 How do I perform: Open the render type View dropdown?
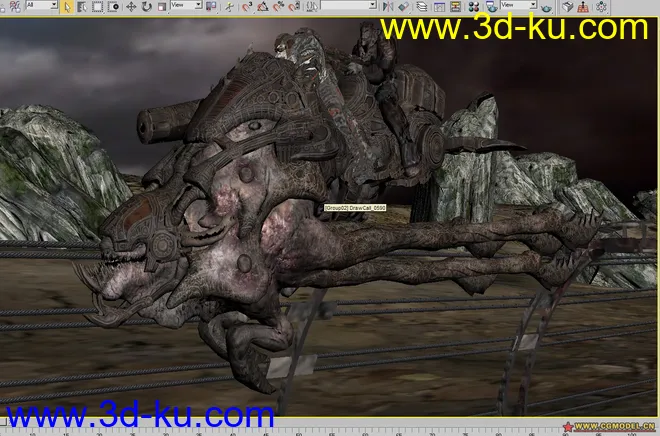(518, 5)
